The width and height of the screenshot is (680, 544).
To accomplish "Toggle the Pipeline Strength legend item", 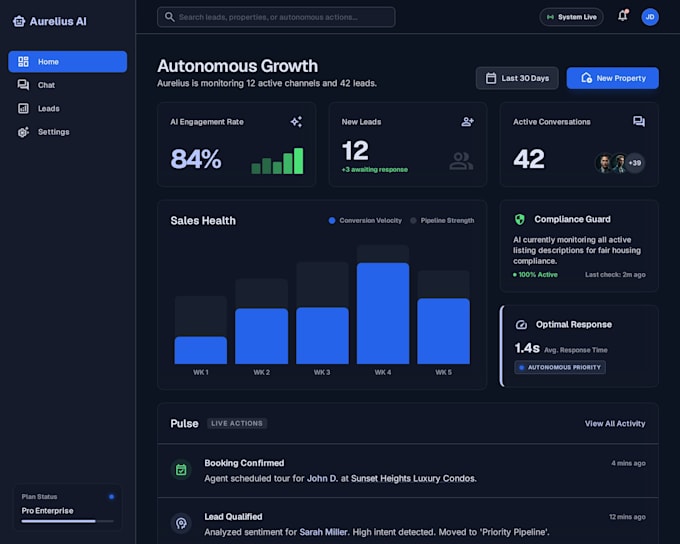I will [442, 220].
